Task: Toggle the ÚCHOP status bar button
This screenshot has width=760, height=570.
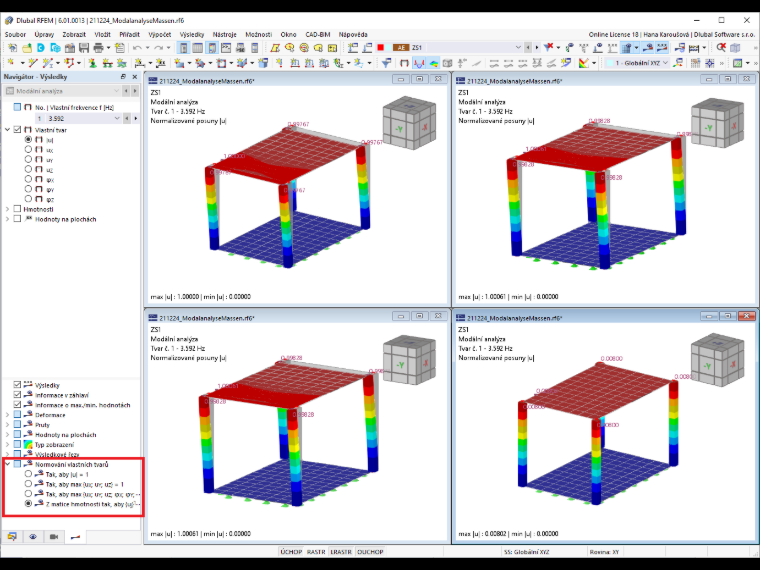Action: [x=291, y=552]
